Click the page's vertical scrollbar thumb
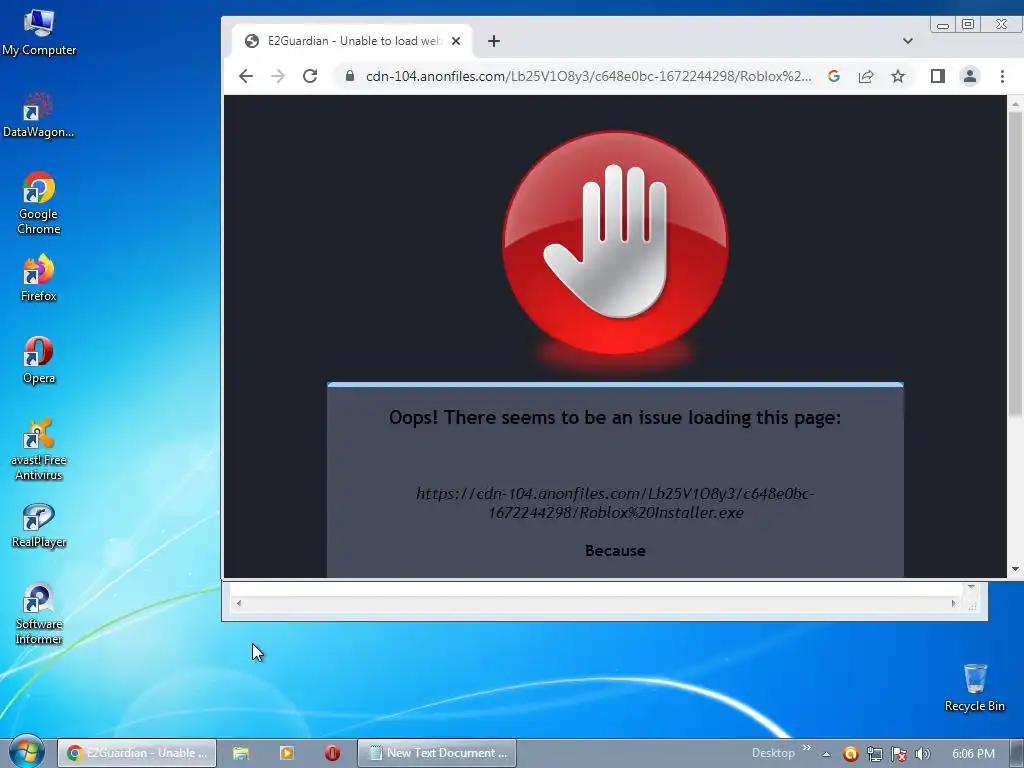This screenshot has width=1024, height=768. (x=1015, y=264)
